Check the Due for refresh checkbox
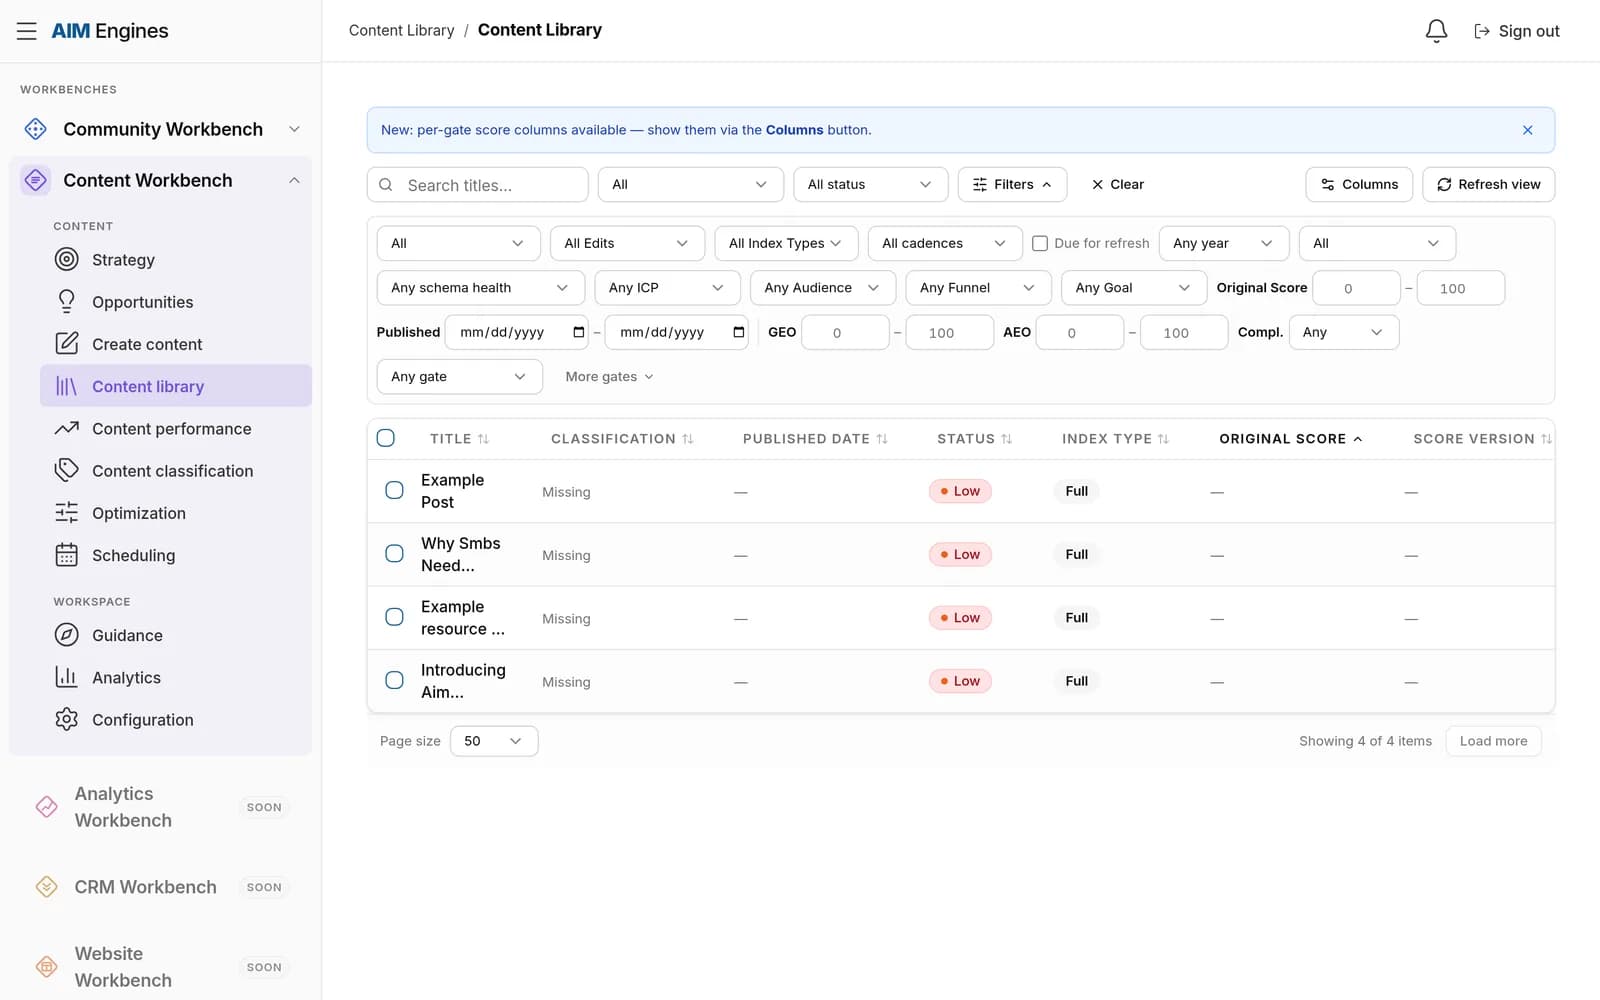Screen dimensions: 1600x1000 (x=1040, y=243)
